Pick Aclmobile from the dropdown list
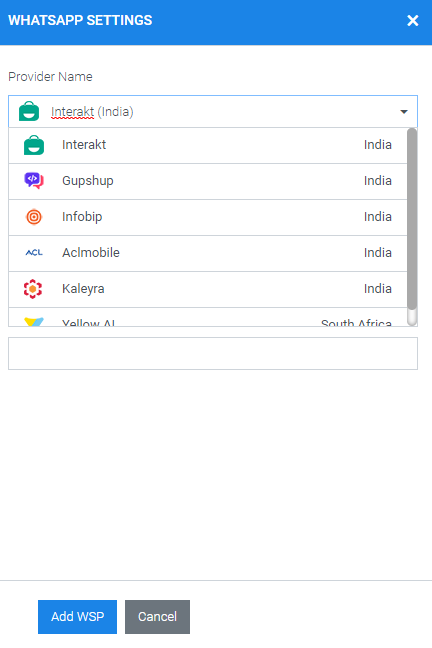Image resolution: width=432 pixels, height=648 pixels. (x=208, y=253)
